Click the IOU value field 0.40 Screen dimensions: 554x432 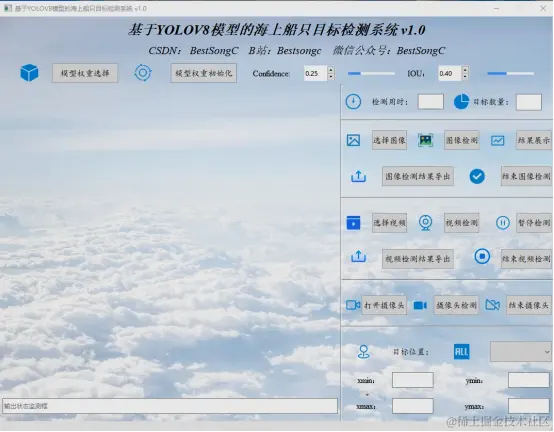[450, 73]
